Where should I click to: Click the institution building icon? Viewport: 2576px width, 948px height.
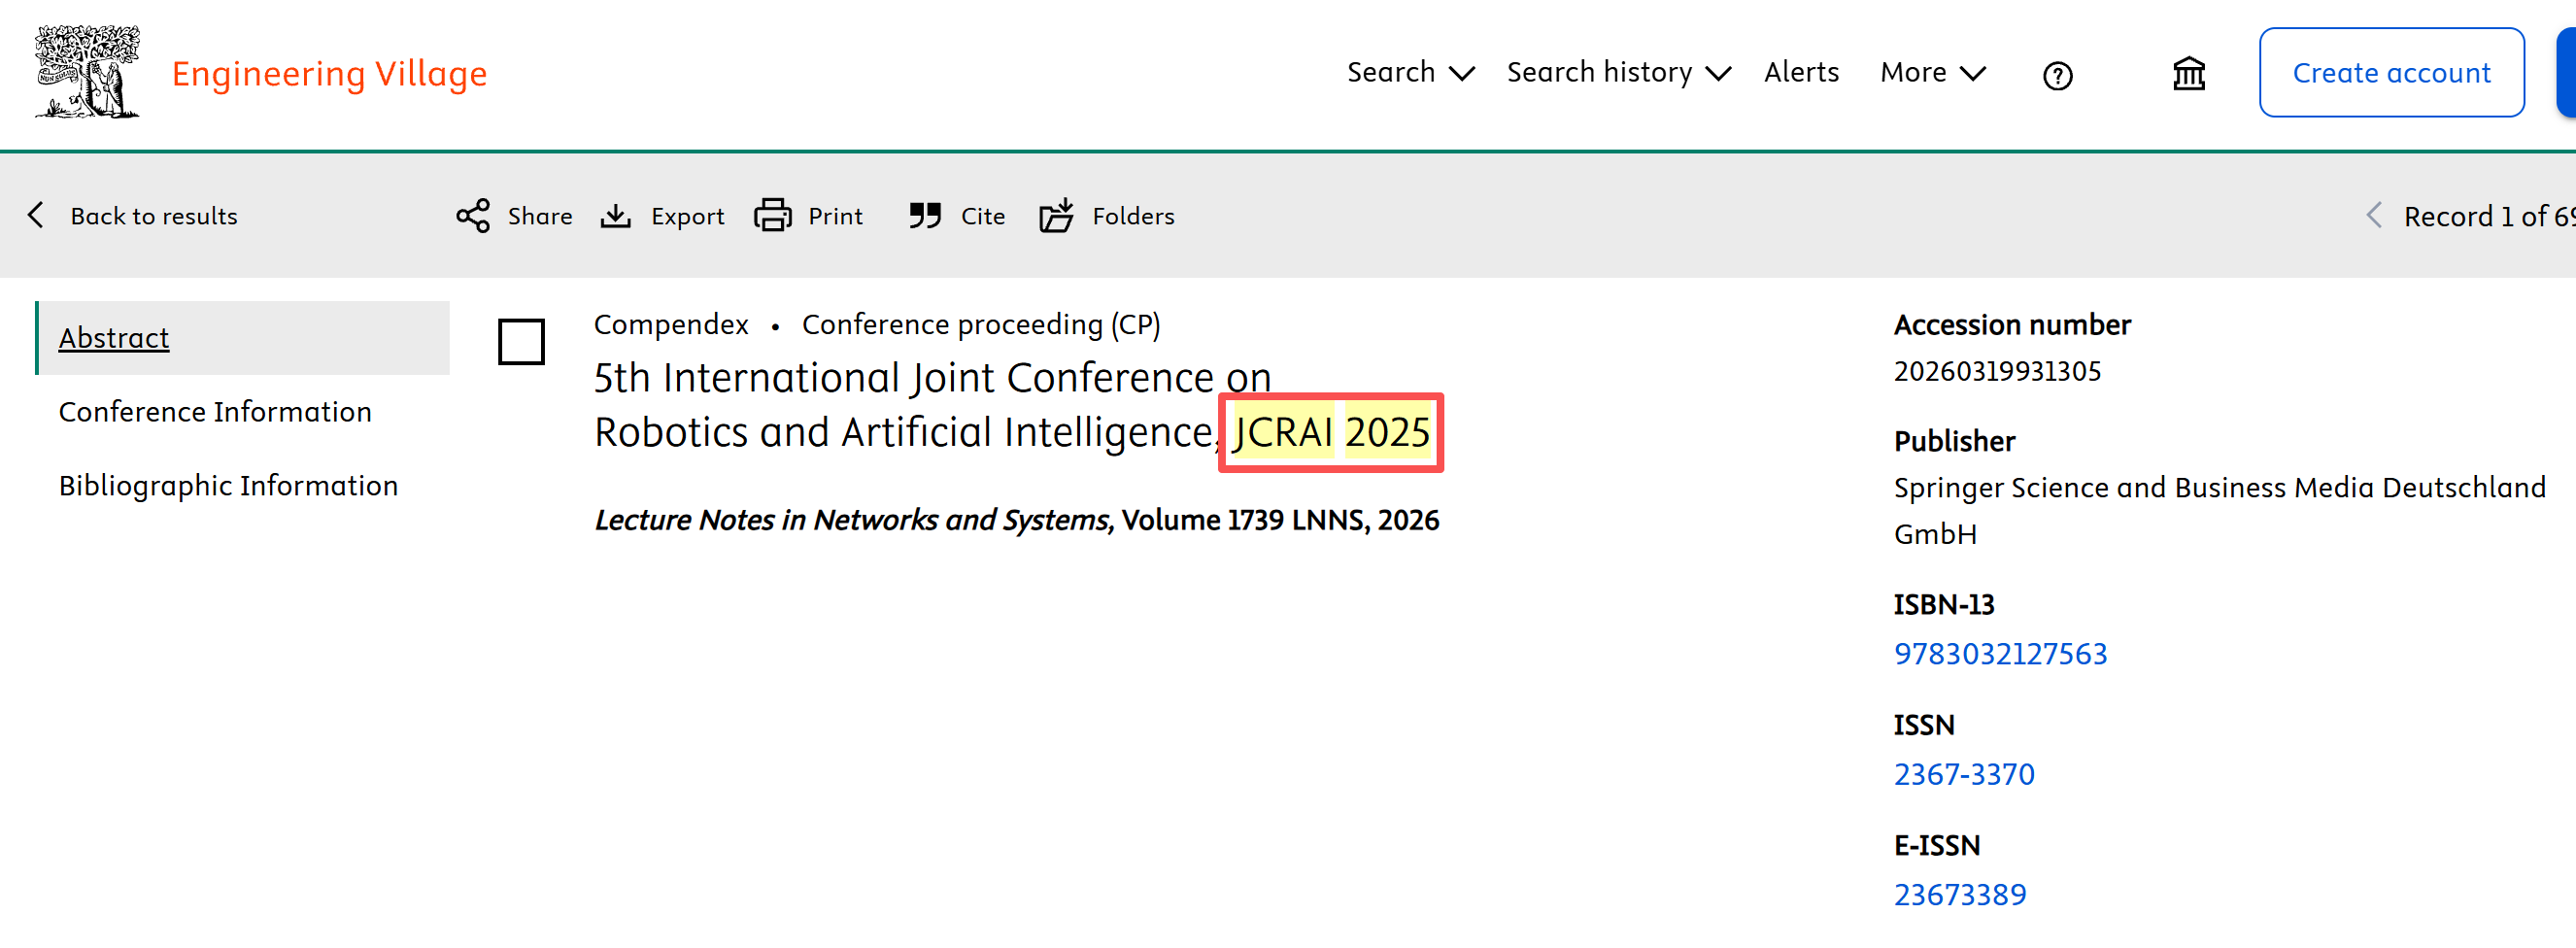pyautogui.click(x=2189, y=74)
